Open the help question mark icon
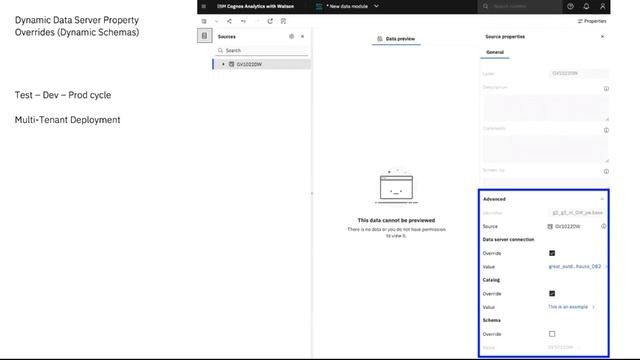Viewport: 640px width, 360px height. (570, 7)
